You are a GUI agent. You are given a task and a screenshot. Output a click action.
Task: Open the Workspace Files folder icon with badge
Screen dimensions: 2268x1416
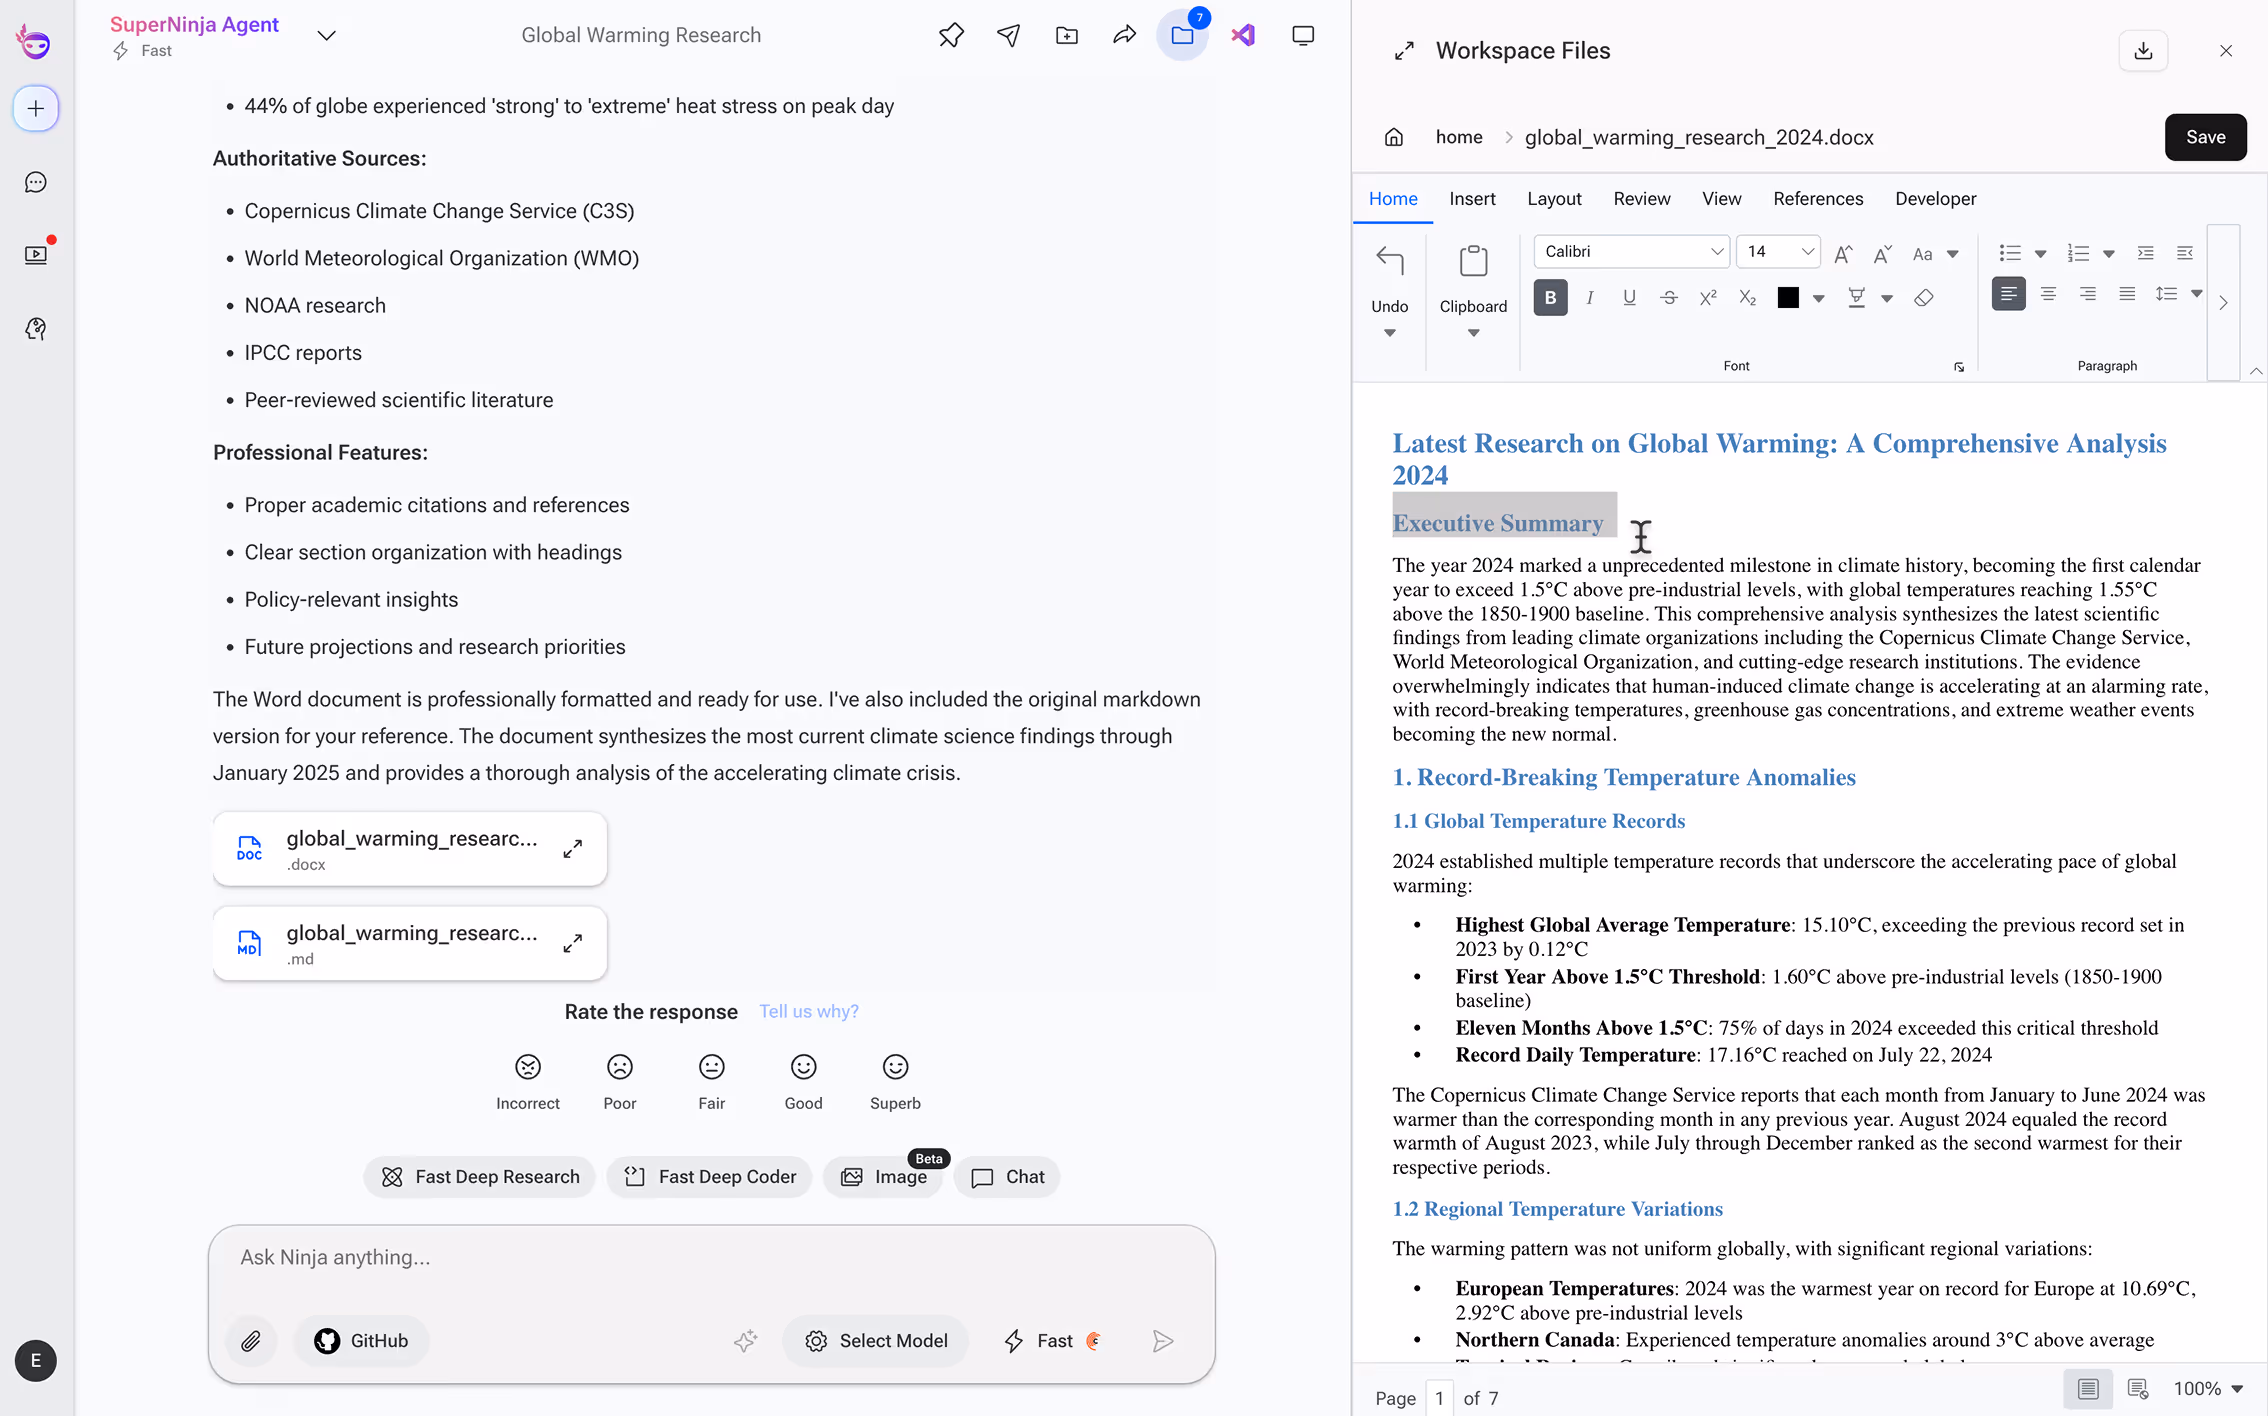[x=1183, y=35]
